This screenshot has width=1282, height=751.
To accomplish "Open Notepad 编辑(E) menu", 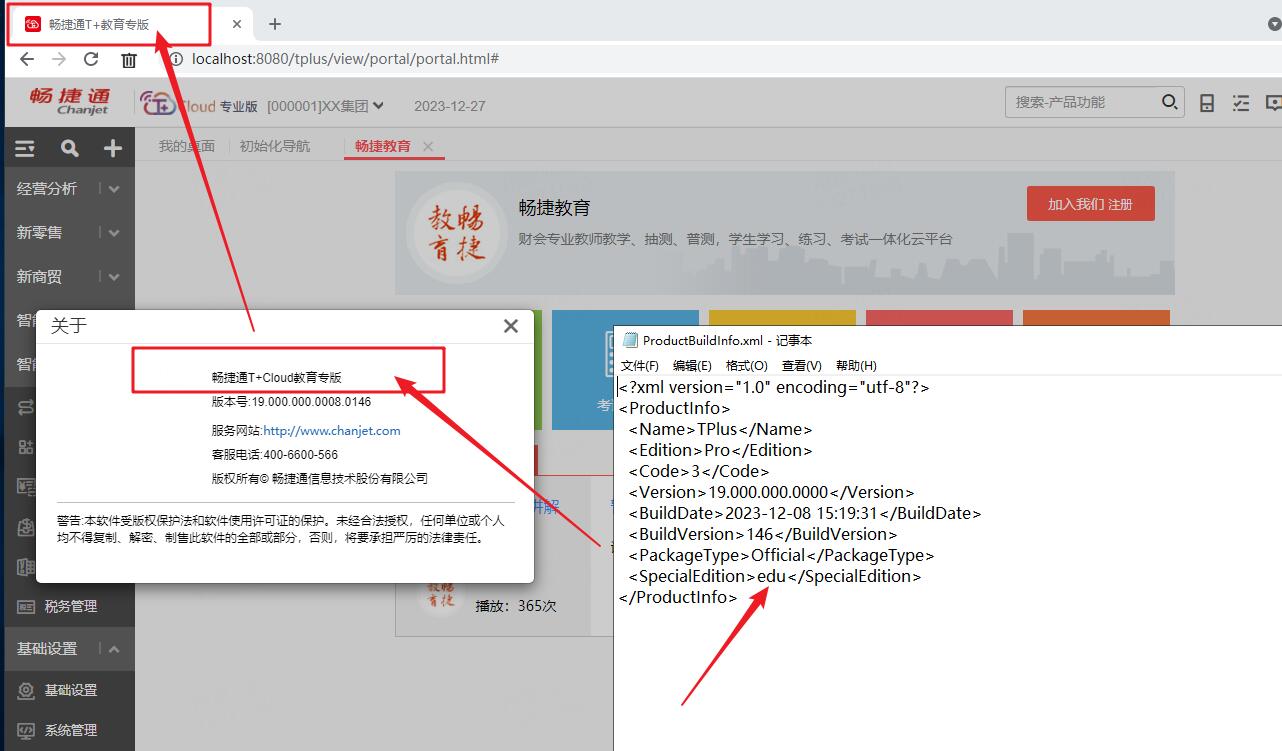I will (692, 366).
